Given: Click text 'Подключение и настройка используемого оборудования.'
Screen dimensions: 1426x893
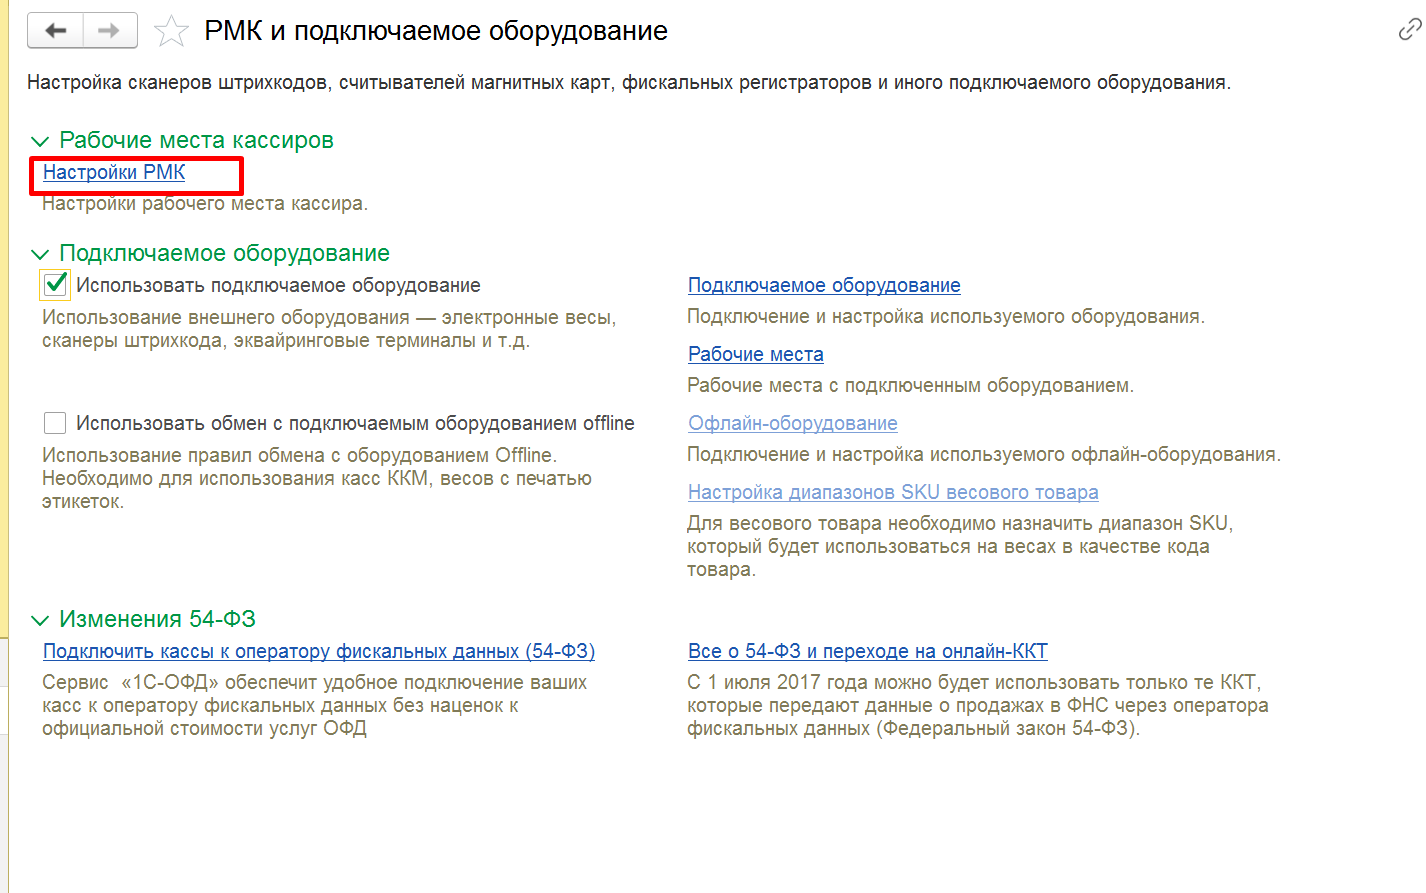Looking at the screenshot, I should pyautogui.click(x=946, y=316).
